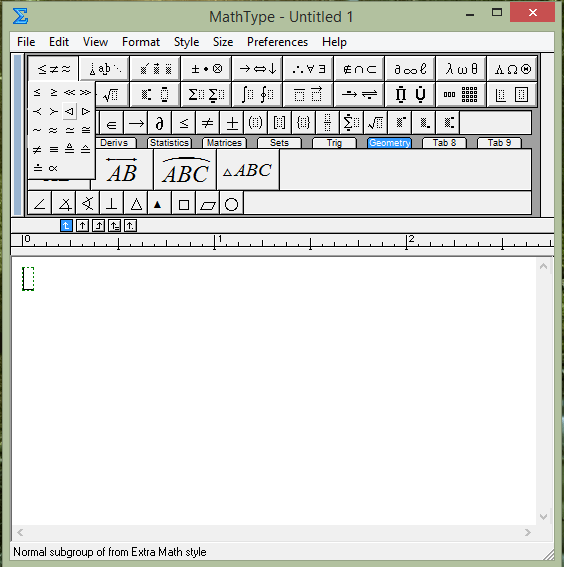The image size is (564, 567).
Task: Insert the circle symbol from Geometry bar
Action: (231, 204)
